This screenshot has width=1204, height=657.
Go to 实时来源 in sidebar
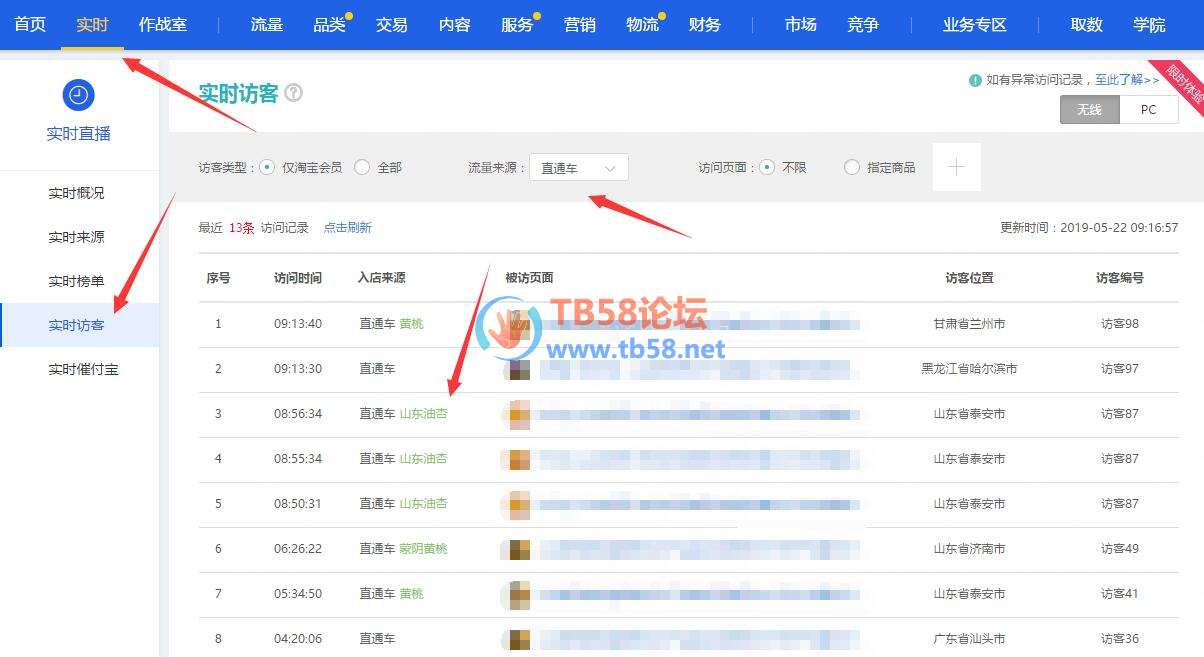tap(76, 237)
